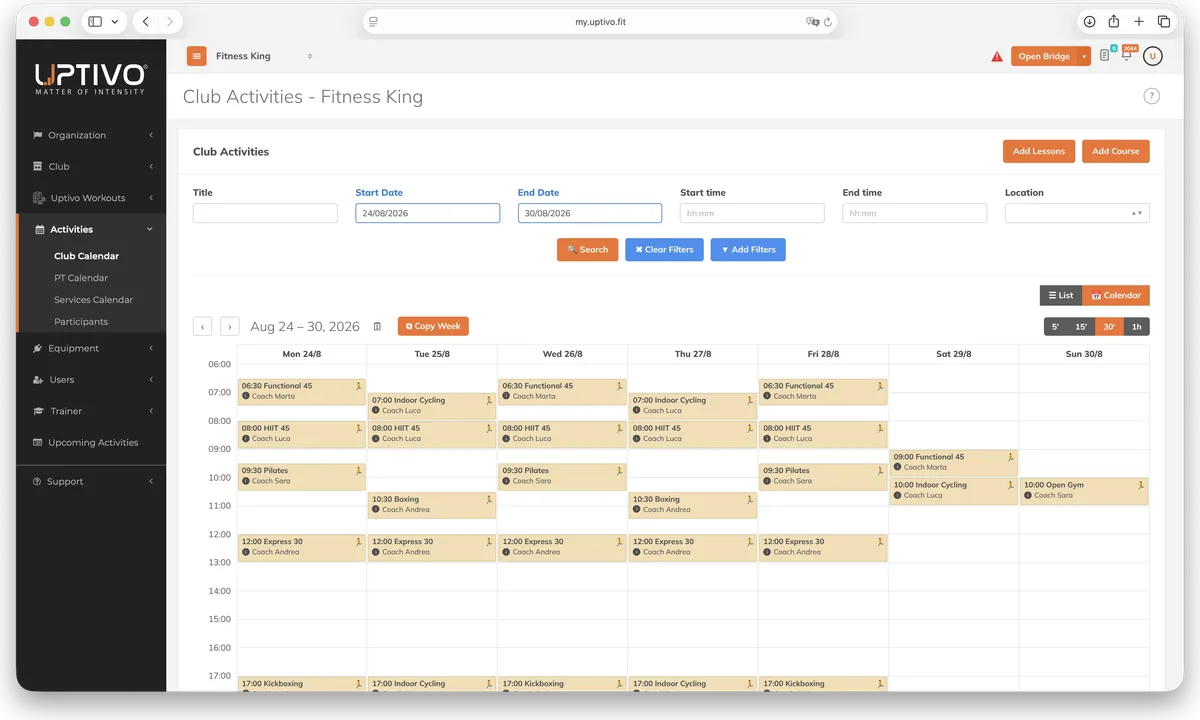Click info icon on Monday 12:00 Express 30
This screenshot has height=720, width=1200.
[245, 552]
